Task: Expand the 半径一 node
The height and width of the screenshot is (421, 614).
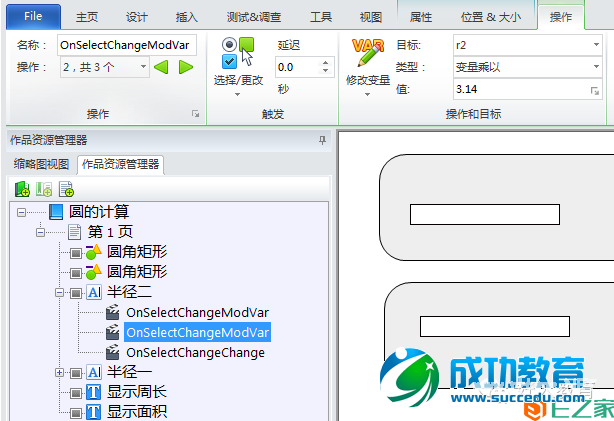Action: [x=59, y=372]
